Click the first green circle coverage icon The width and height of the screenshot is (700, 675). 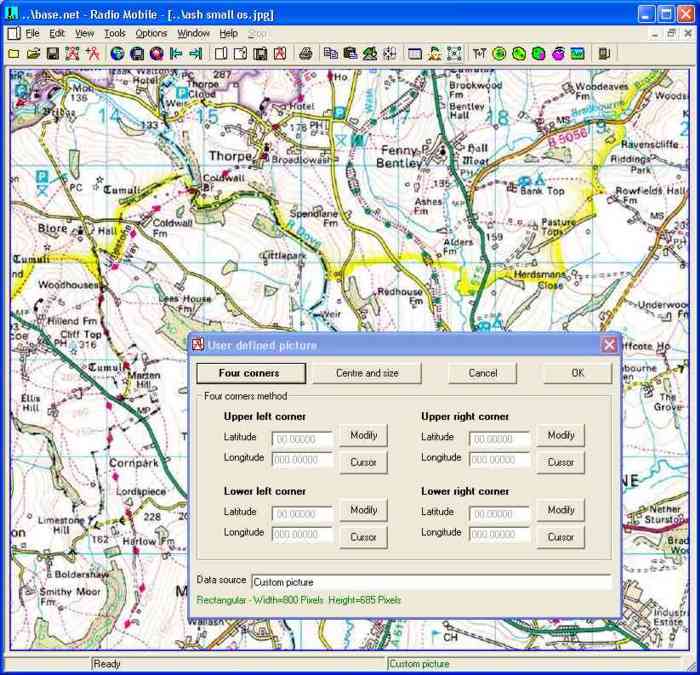499,54
